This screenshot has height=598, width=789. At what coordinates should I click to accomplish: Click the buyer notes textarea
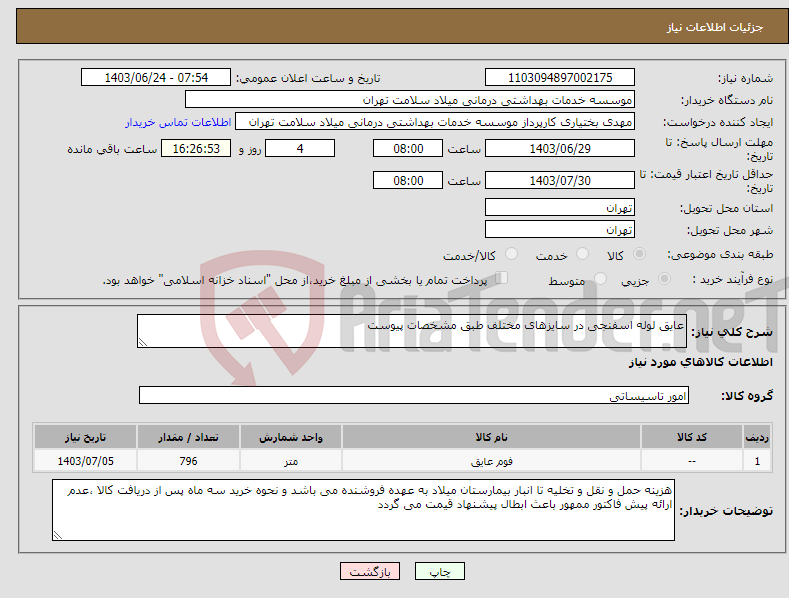(363, 510)
